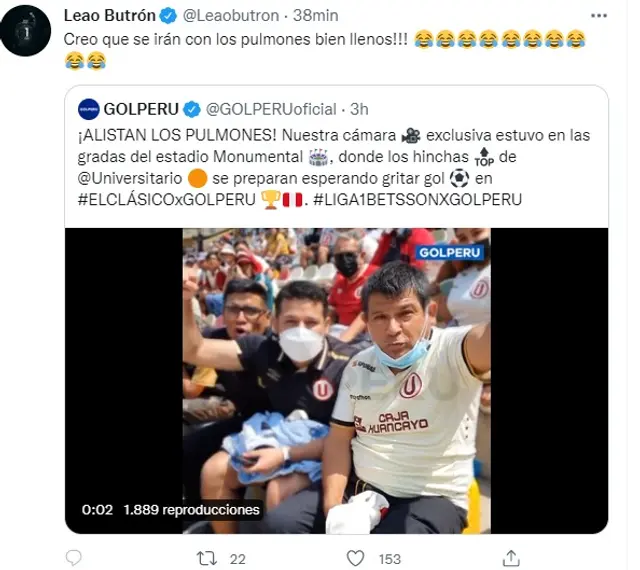Open the GOLPERU account name
The image size is (640, 570).
coord(141,109)
